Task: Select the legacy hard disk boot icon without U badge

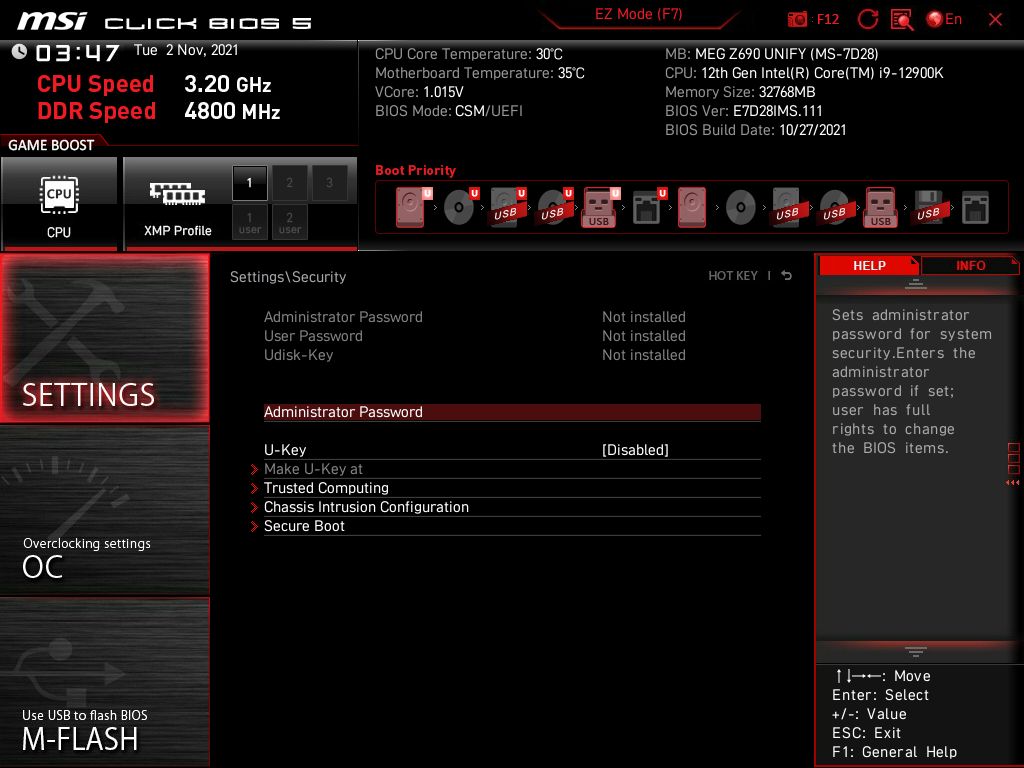Action: pyautogui.click(x=692, y=207)
